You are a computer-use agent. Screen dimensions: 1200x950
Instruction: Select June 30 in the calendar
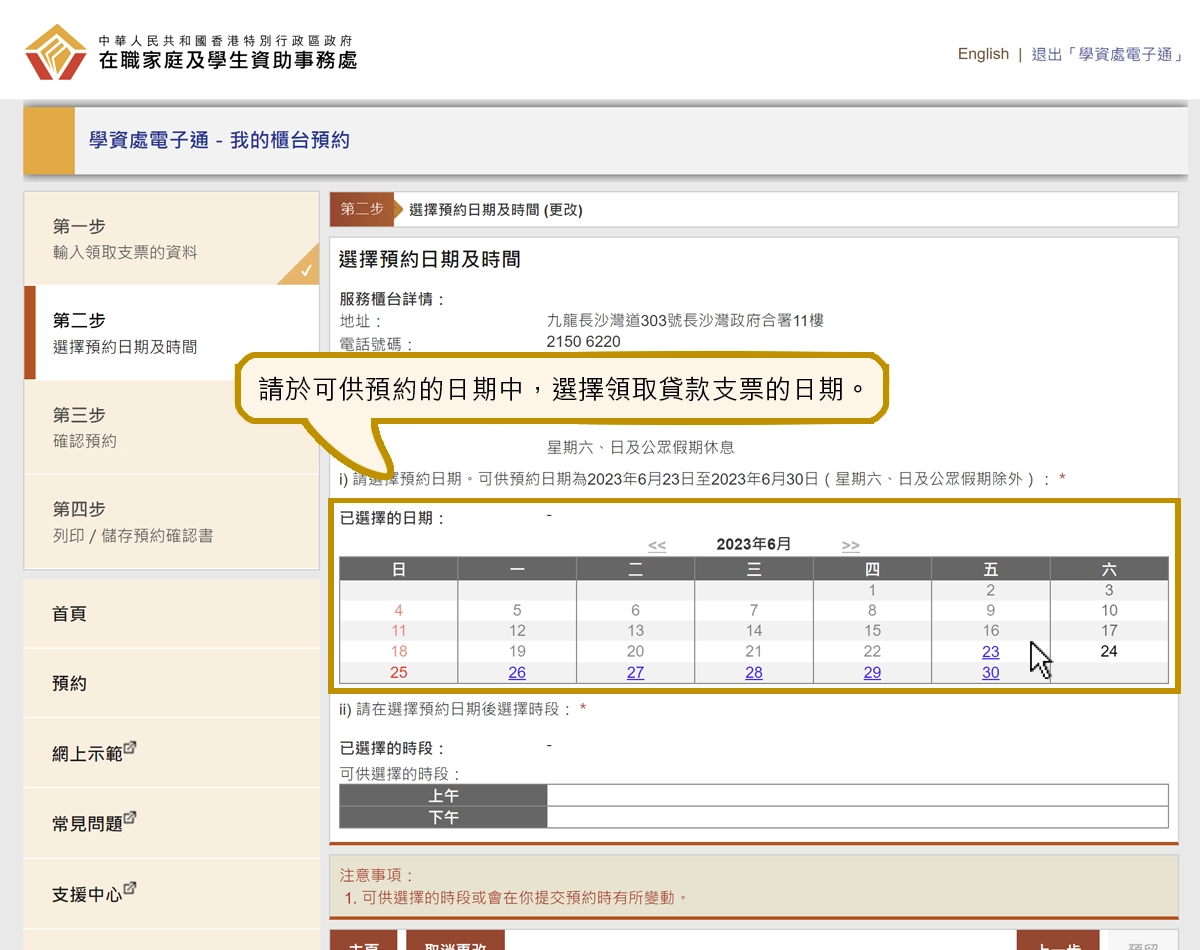[991, 672]
